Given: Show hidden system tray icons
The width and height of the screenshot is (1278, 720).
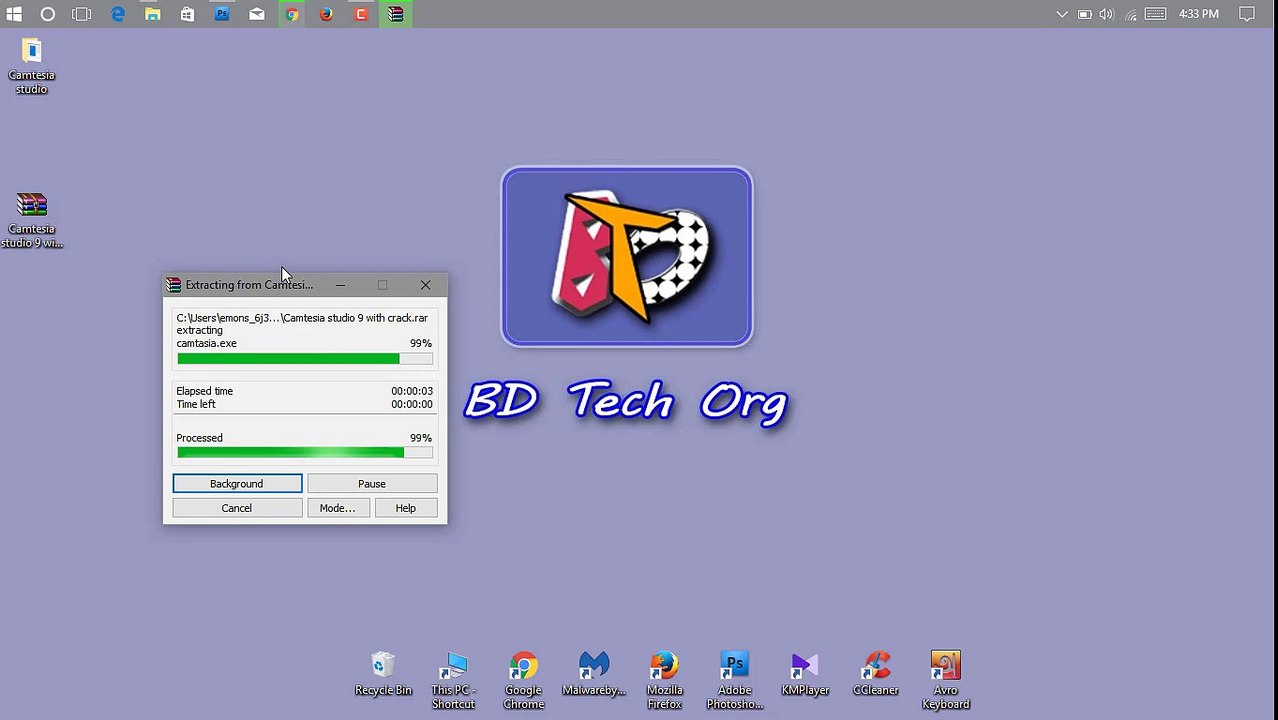Looking at the screenshot, I should click(x=1062, y=14).
